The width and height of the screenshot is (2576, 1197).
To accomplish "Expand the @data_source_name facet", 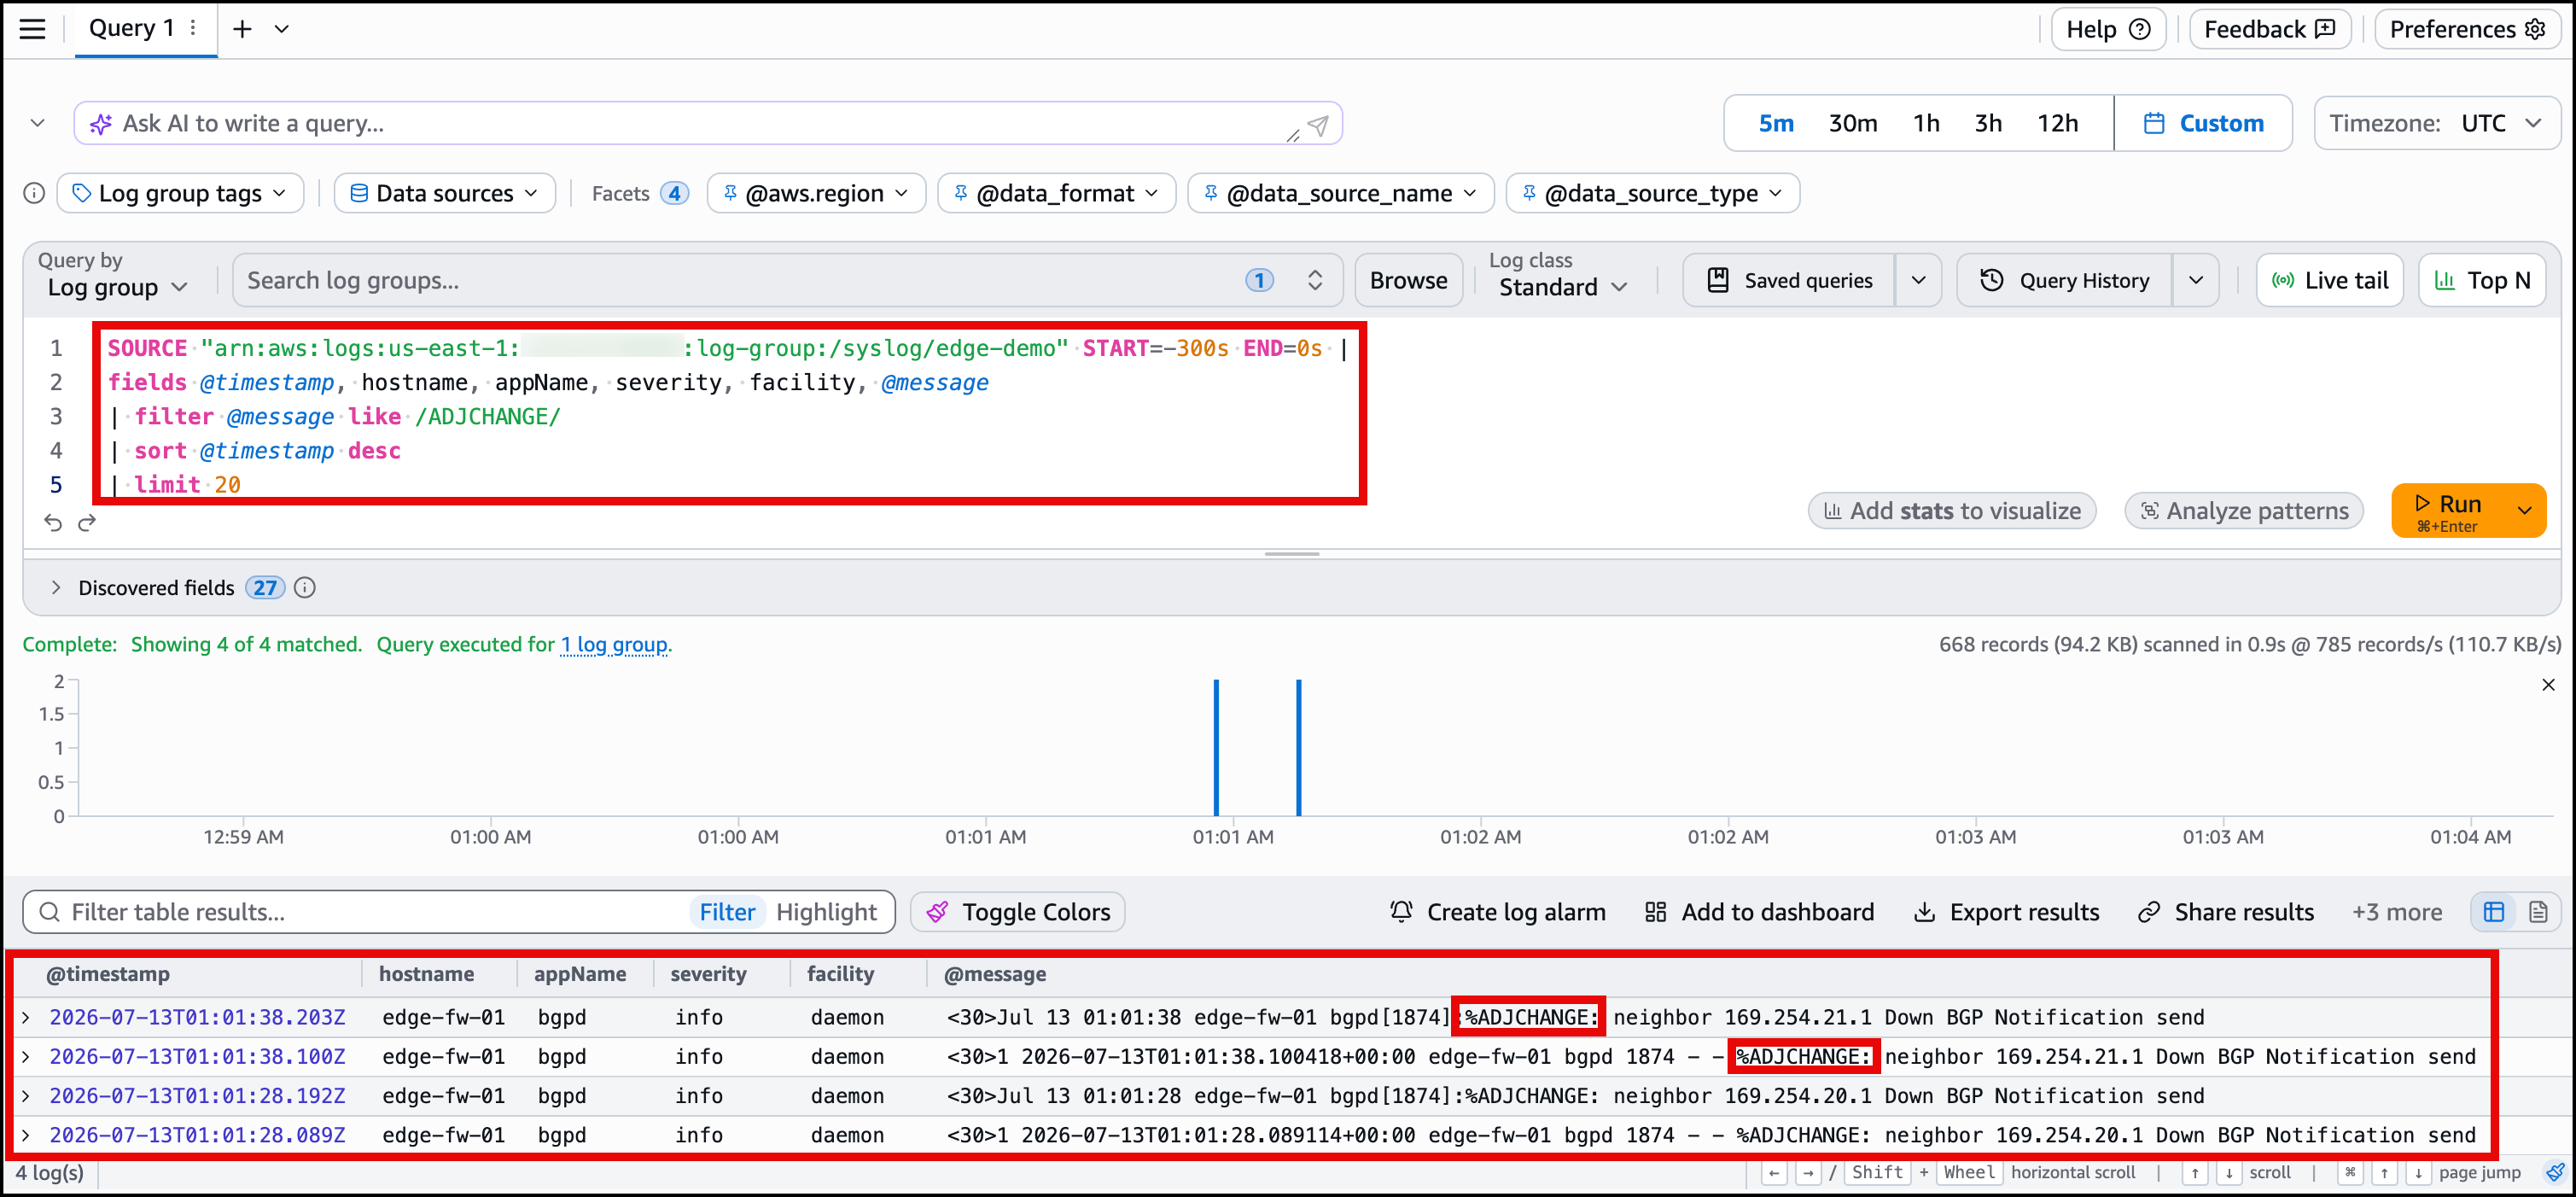I will coord(1340,193).
